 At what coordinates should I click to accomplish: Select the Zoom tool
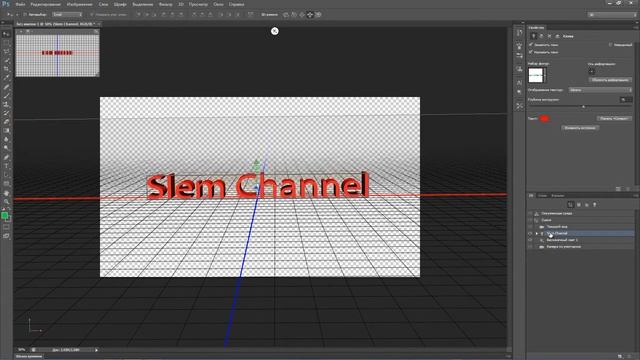coord(6,201)
